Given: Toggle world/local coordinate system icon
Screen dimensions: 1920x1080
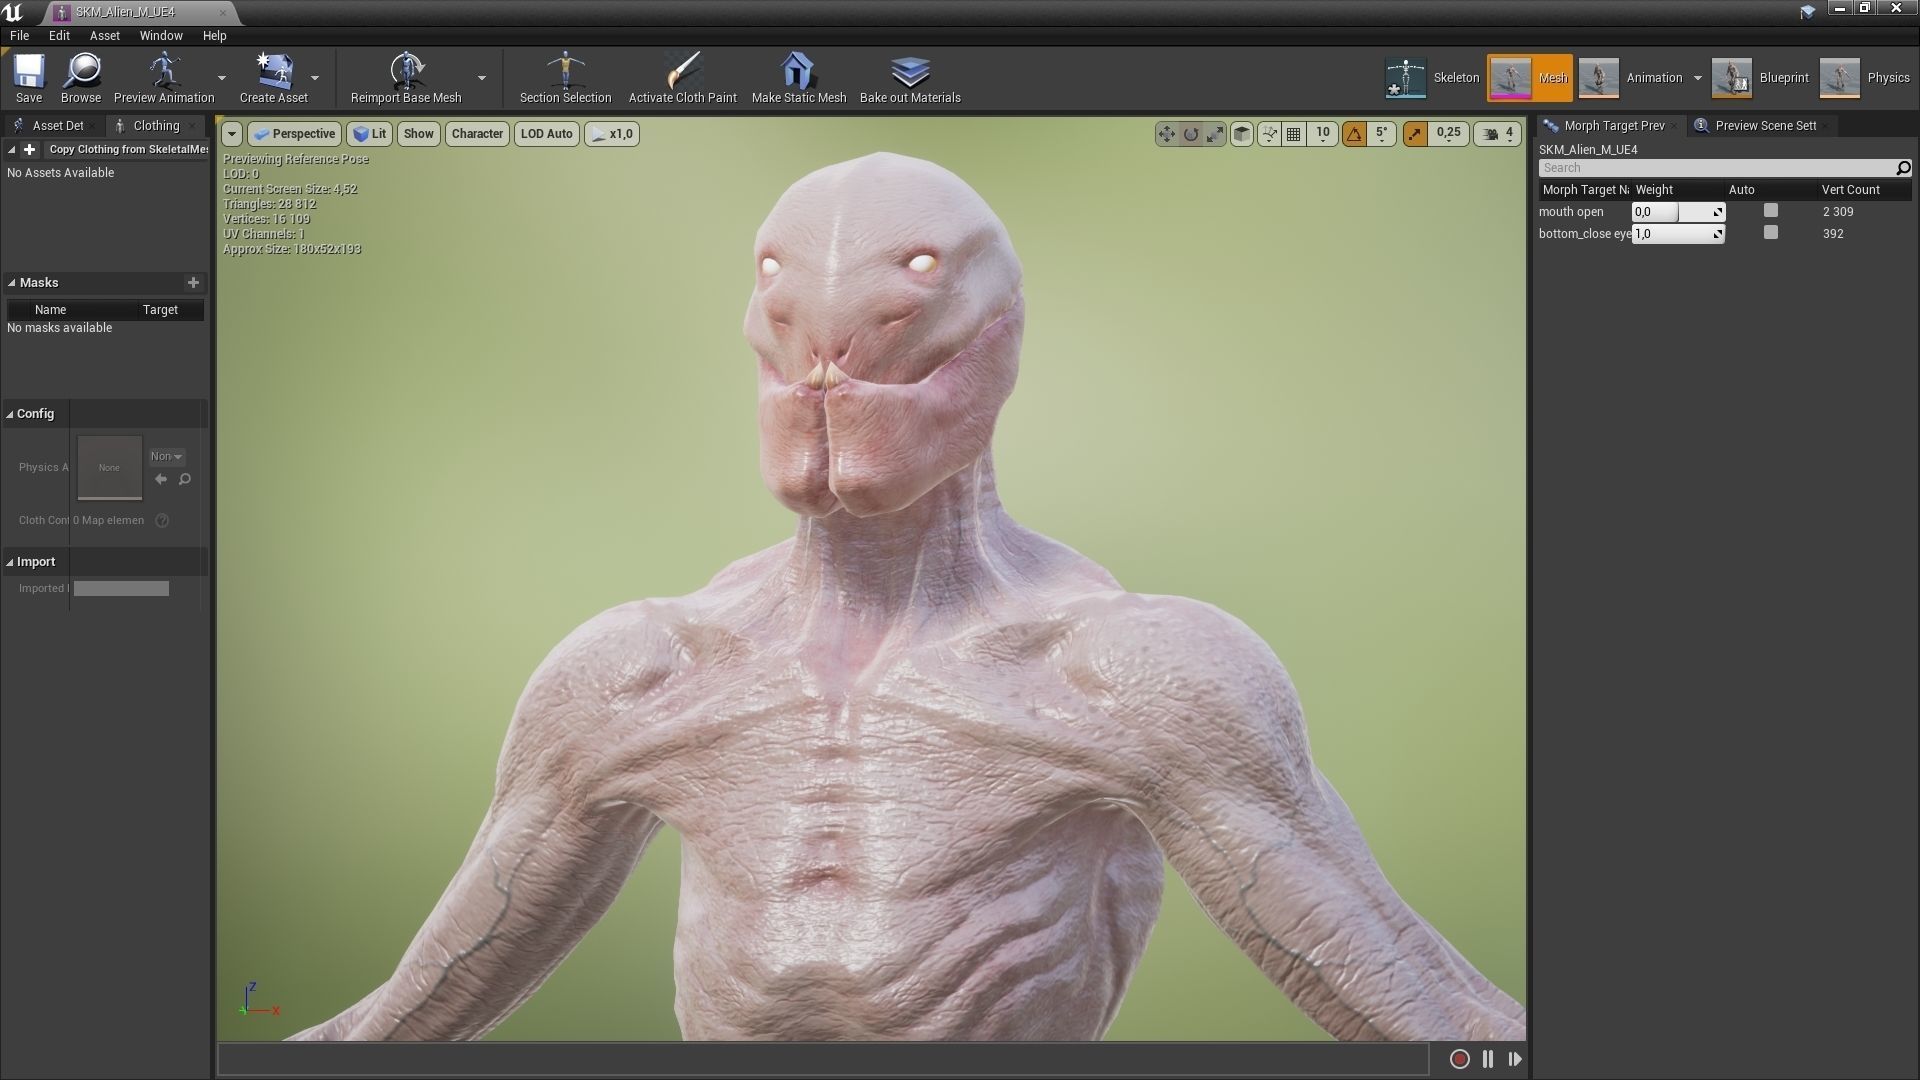Looking at the screenshot, I should tap(1241, 134).
